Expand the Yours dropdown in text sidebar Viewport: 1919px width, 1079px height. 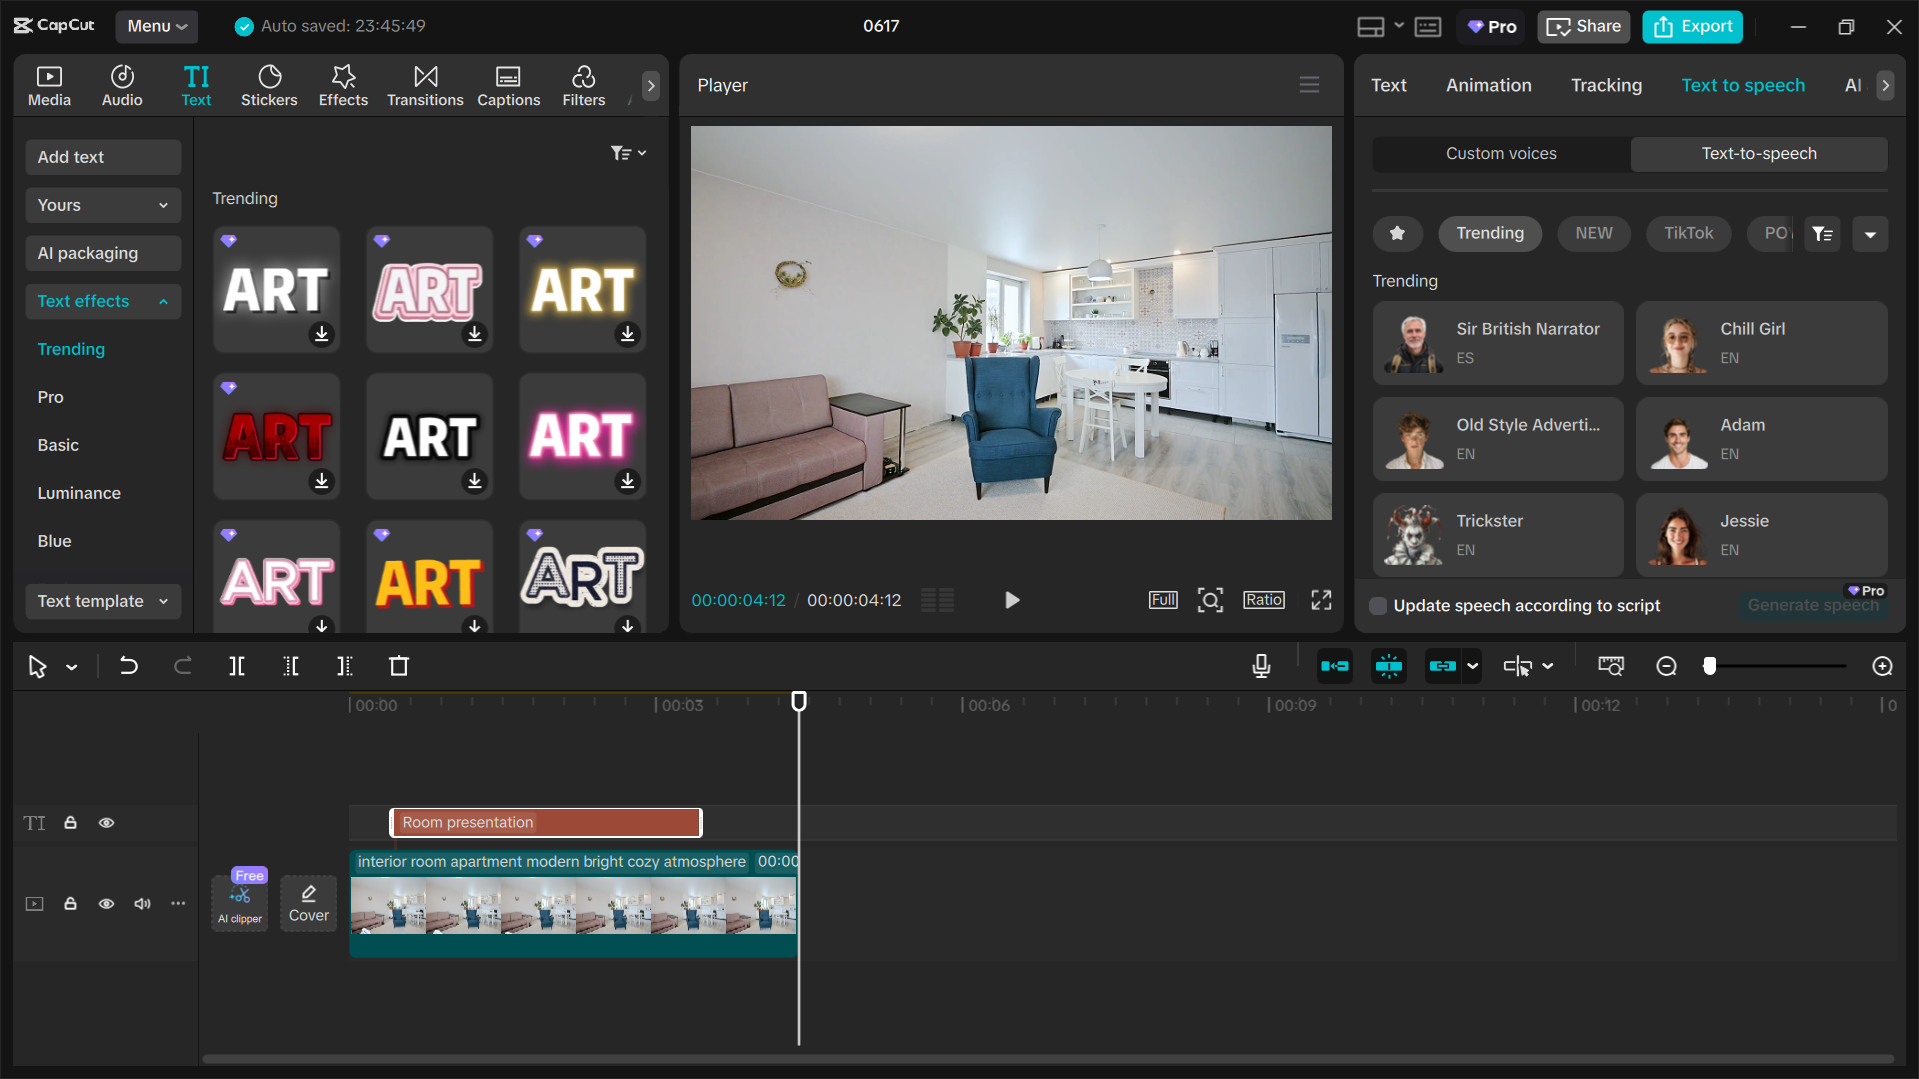tap(103, 205)
